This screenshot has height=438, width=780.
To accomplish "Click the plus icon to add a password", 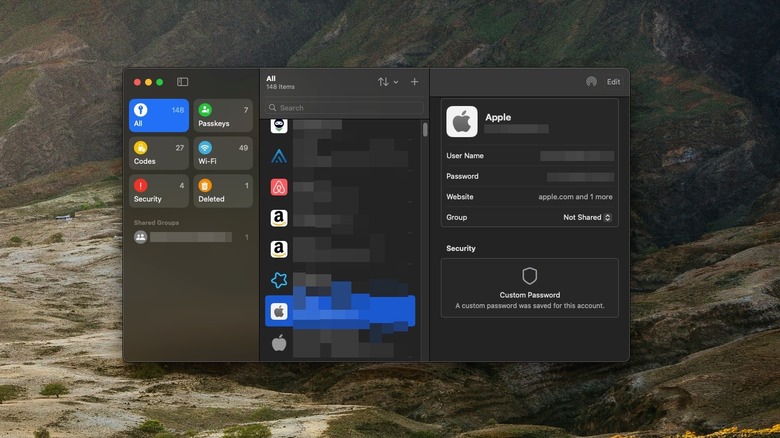I will [x=415, y=82].
